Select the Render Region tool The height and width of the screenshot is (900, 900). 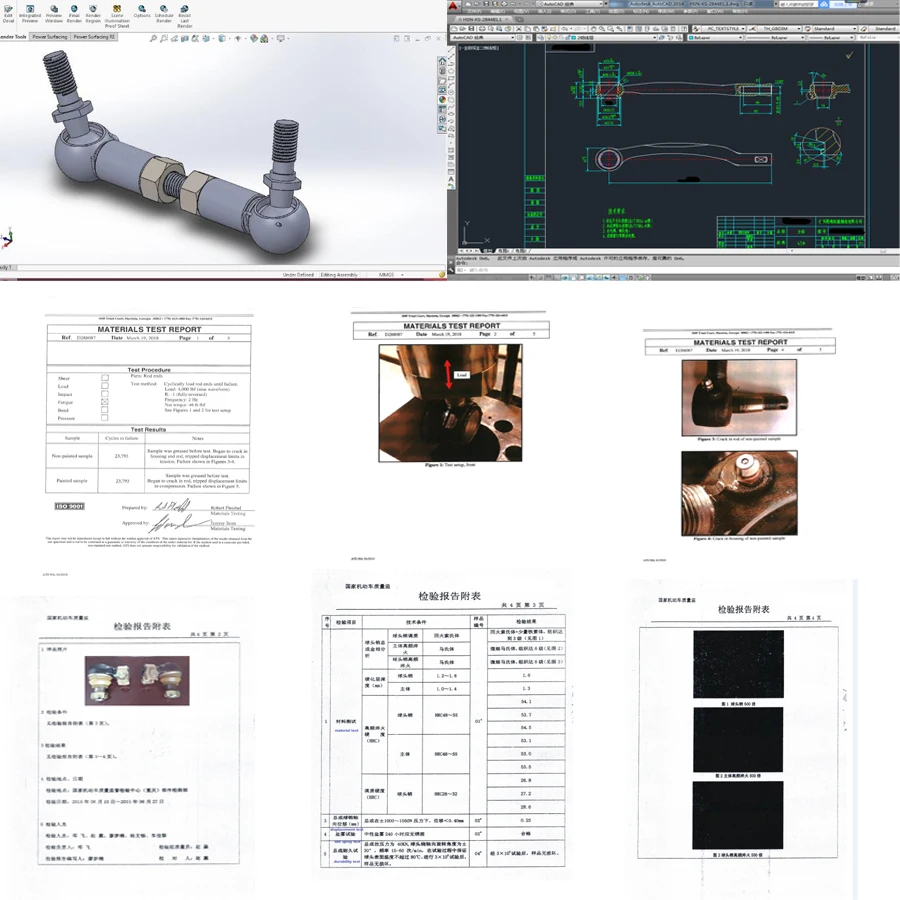click(x=93, y=12)
